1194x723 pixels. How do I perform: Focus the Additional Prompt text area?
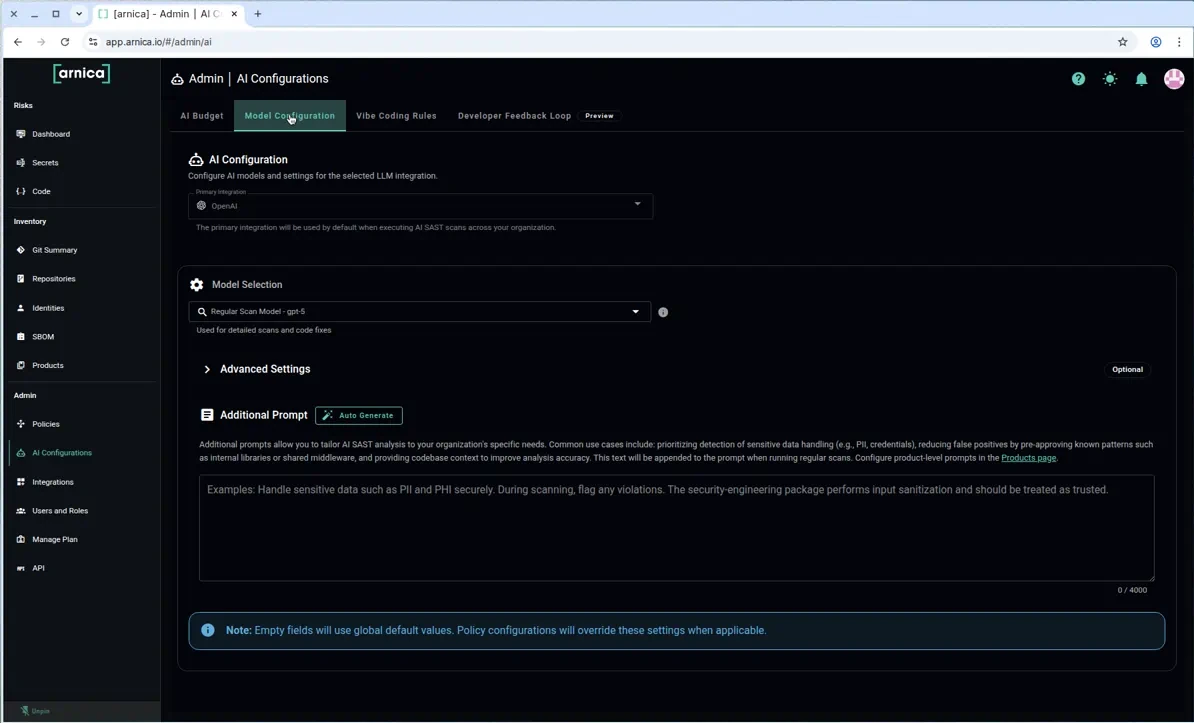(676, 528)
